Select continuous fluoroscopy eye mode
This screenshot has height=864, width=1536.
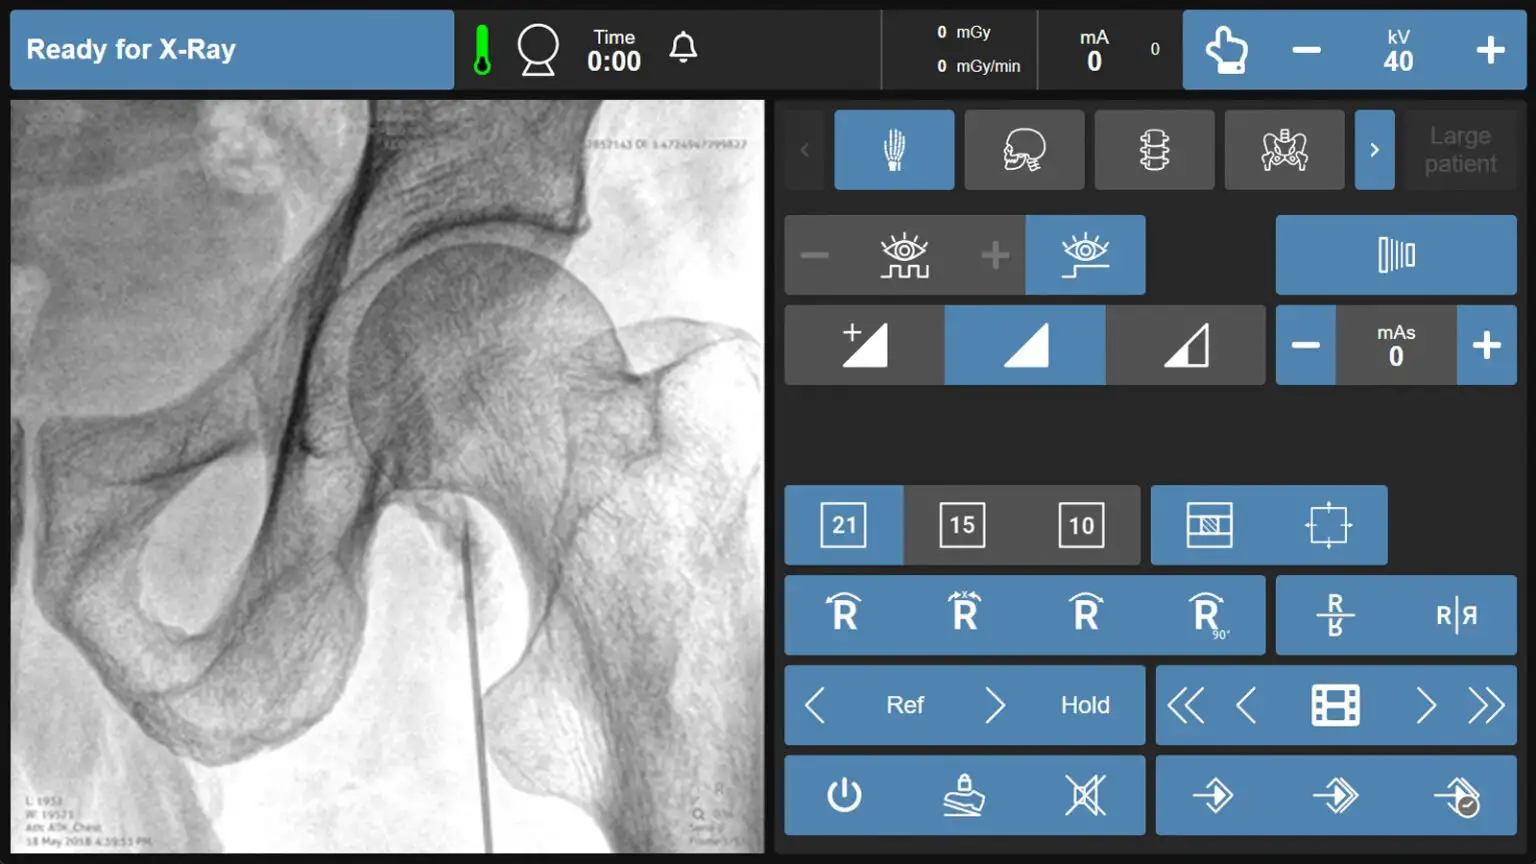(1085, 255)
